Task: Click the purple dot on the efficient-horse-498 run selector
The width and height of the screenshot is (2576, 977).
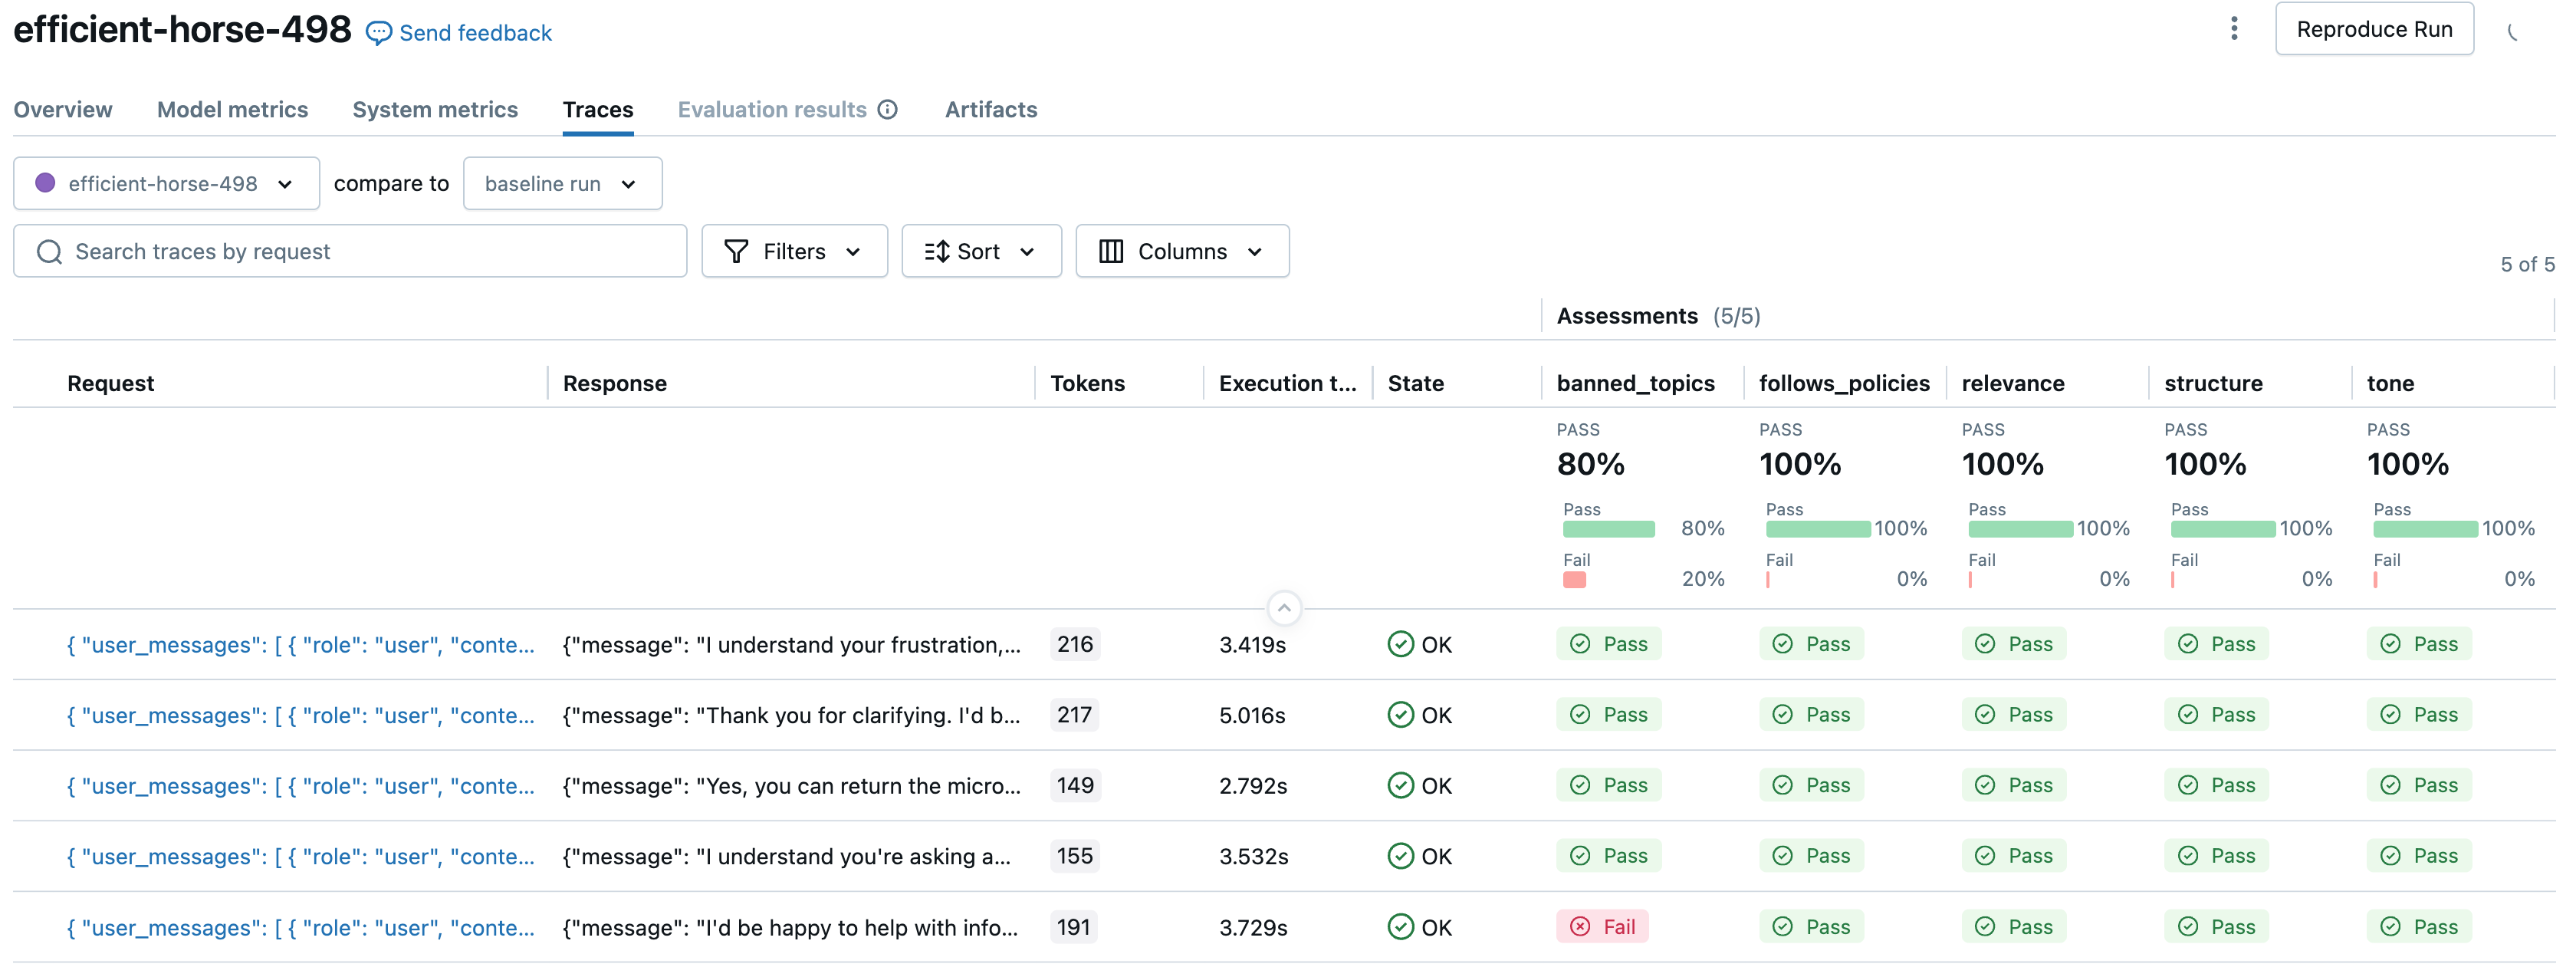Action: 45,183
